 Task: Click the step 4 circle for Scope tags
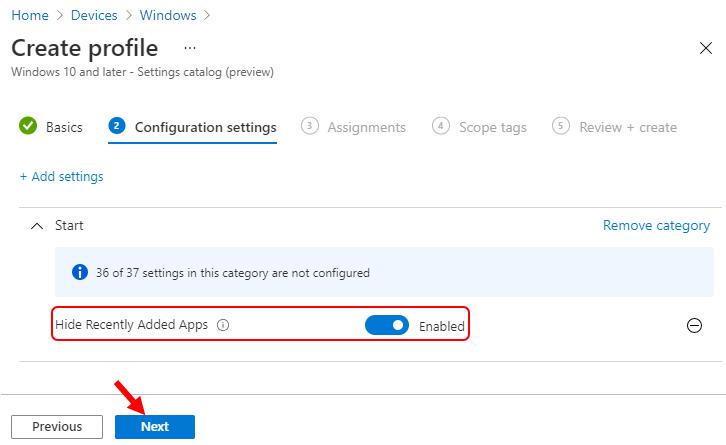tap(441, 126)
